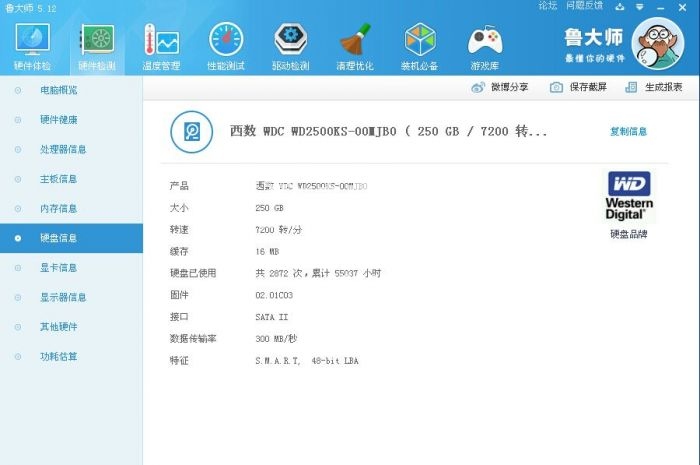Click the hard disk icon beside the drive title
Image resolution: width=700 pixels, height=465 pixels.
192,132
